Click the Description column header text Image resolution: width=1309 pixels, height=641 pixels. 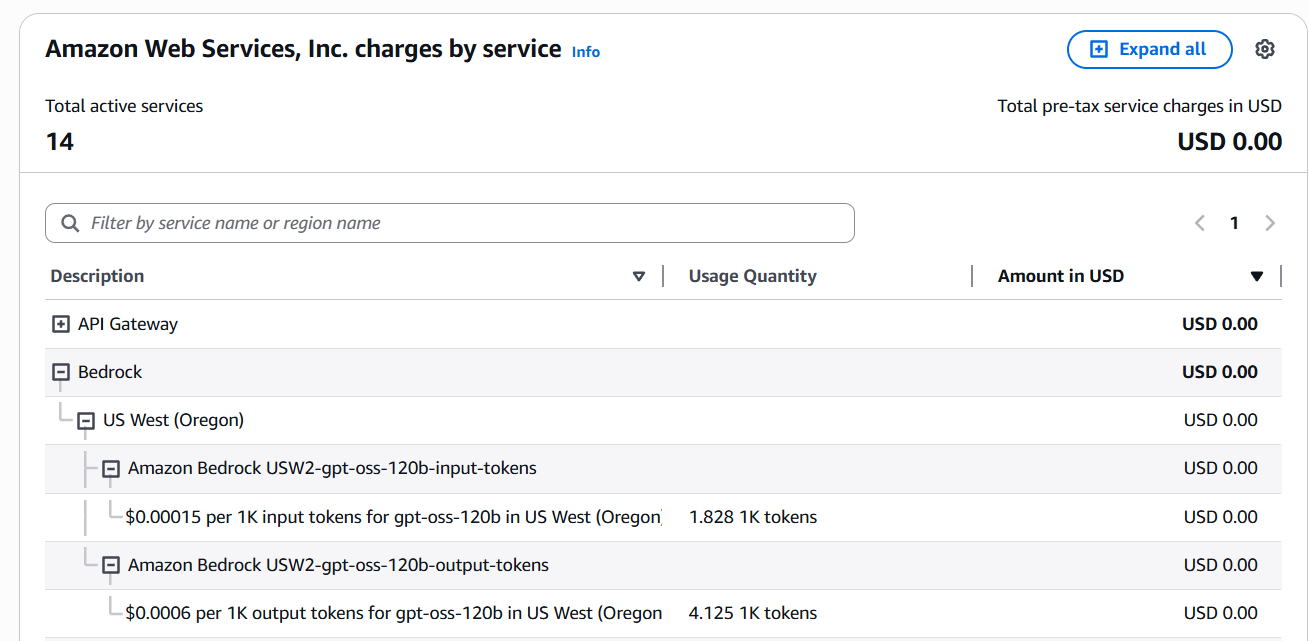tap(97, 276)
